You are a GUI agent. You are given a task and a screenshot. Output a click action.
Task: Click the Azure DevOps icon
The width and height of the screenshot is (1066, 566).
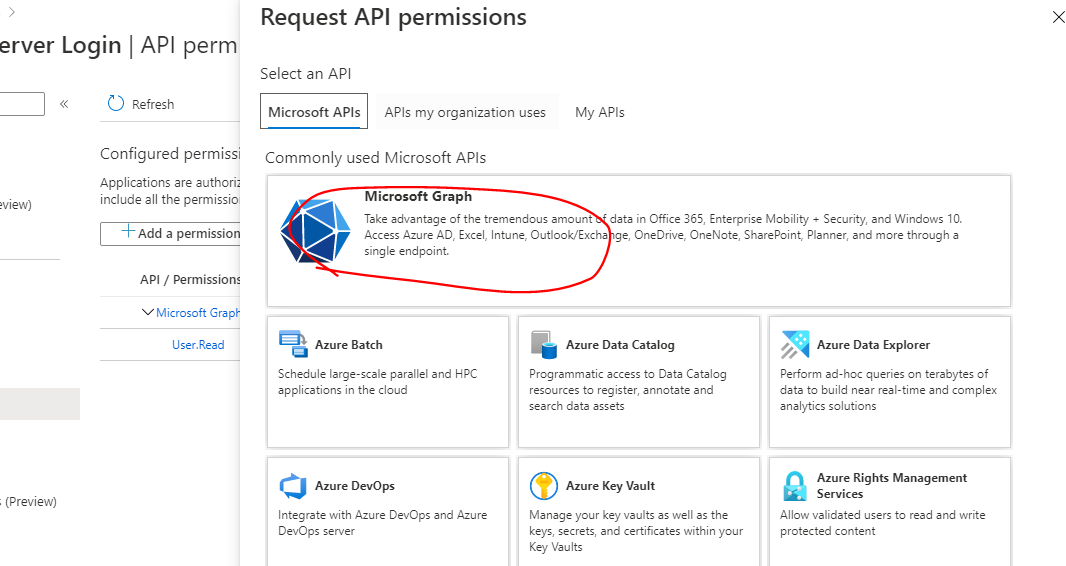point(293,486)
